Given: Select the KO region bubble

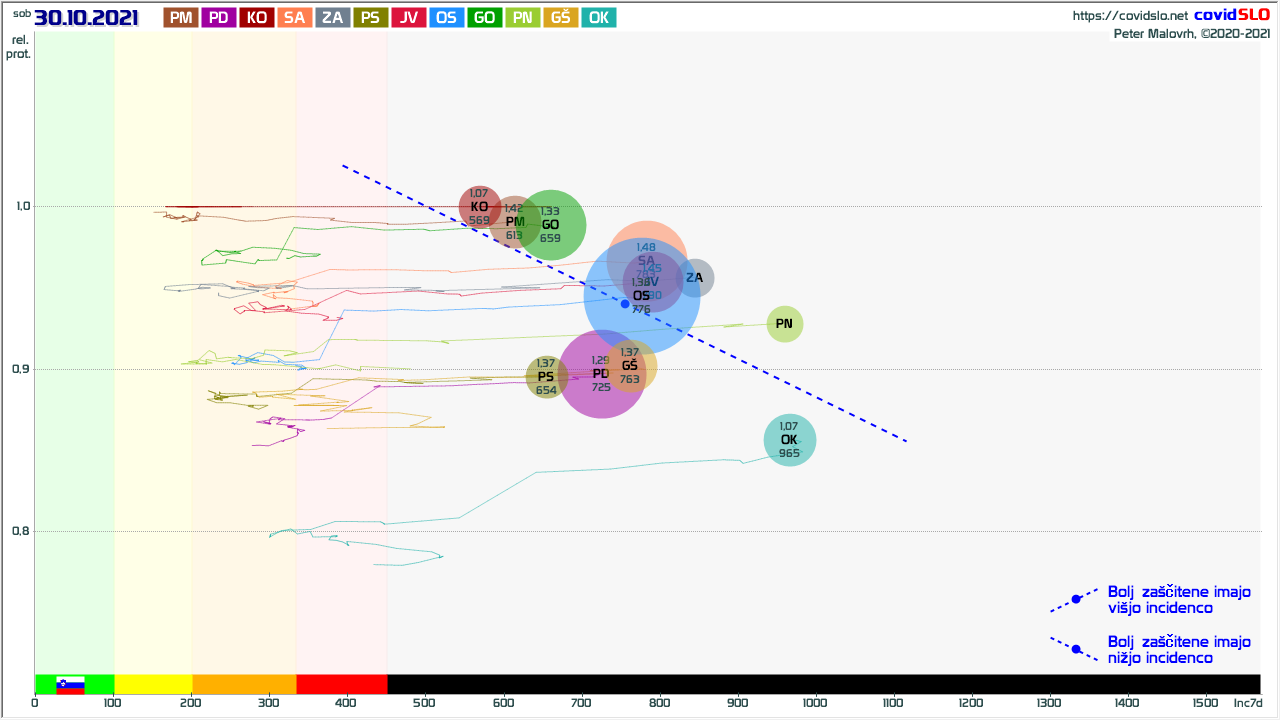Looking at the screenshot, I should point(478,207).
